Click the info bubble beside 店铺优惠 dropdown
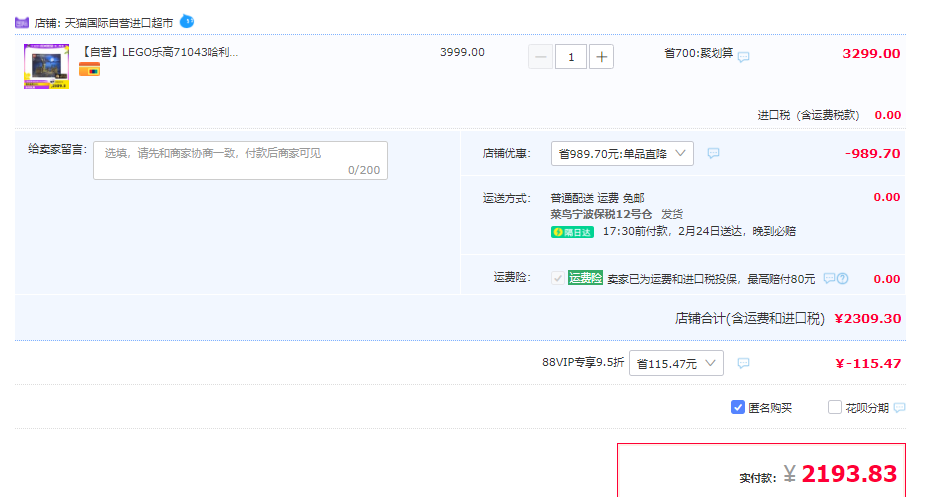The image size is (935, 497). coord(713,153)
